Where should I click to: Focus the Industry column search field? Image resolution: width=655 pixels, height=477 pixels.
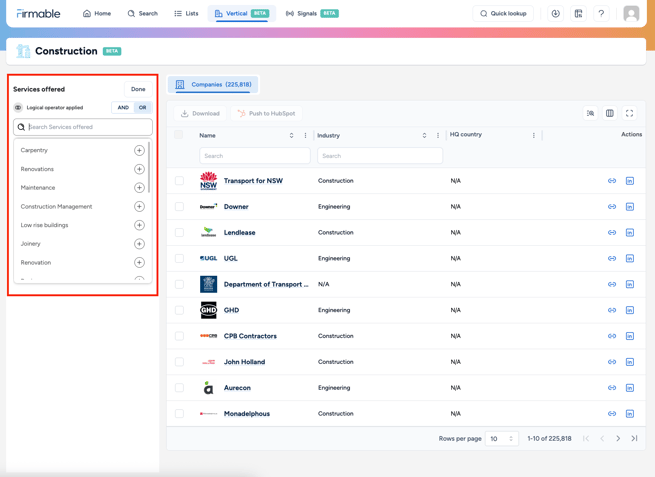click(x=380, y=156)
